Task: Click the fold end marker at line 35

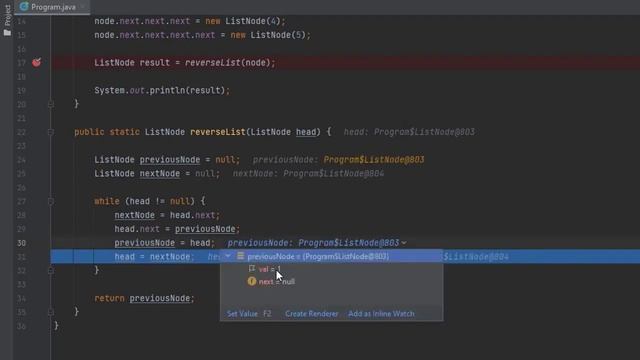Action: [x=51, y=312]
